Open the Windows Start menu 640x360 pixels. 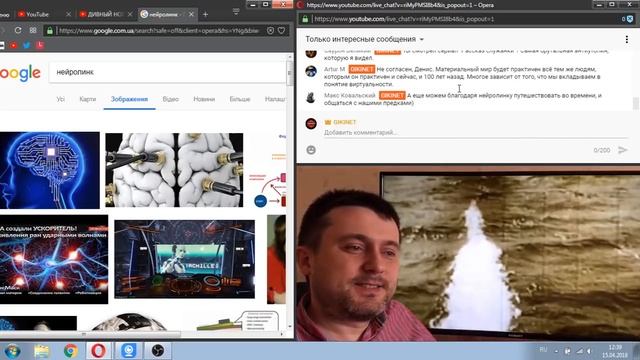pyautogui.click(x=12, y=351)
